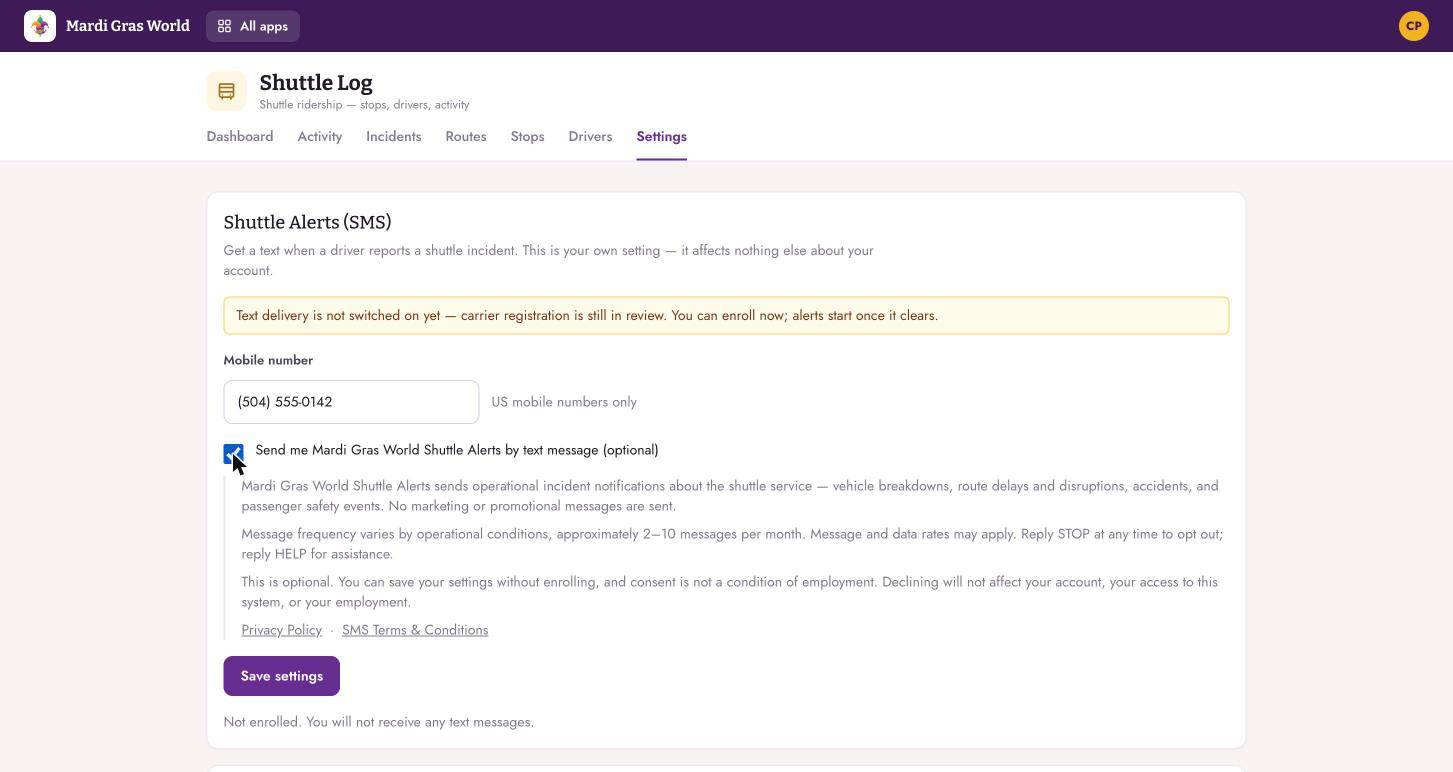Image resolution: width=1453 pixels, height=772 pixels.
Task: Click the Mardi Gras World logo icon
Action: pos(40,26)
